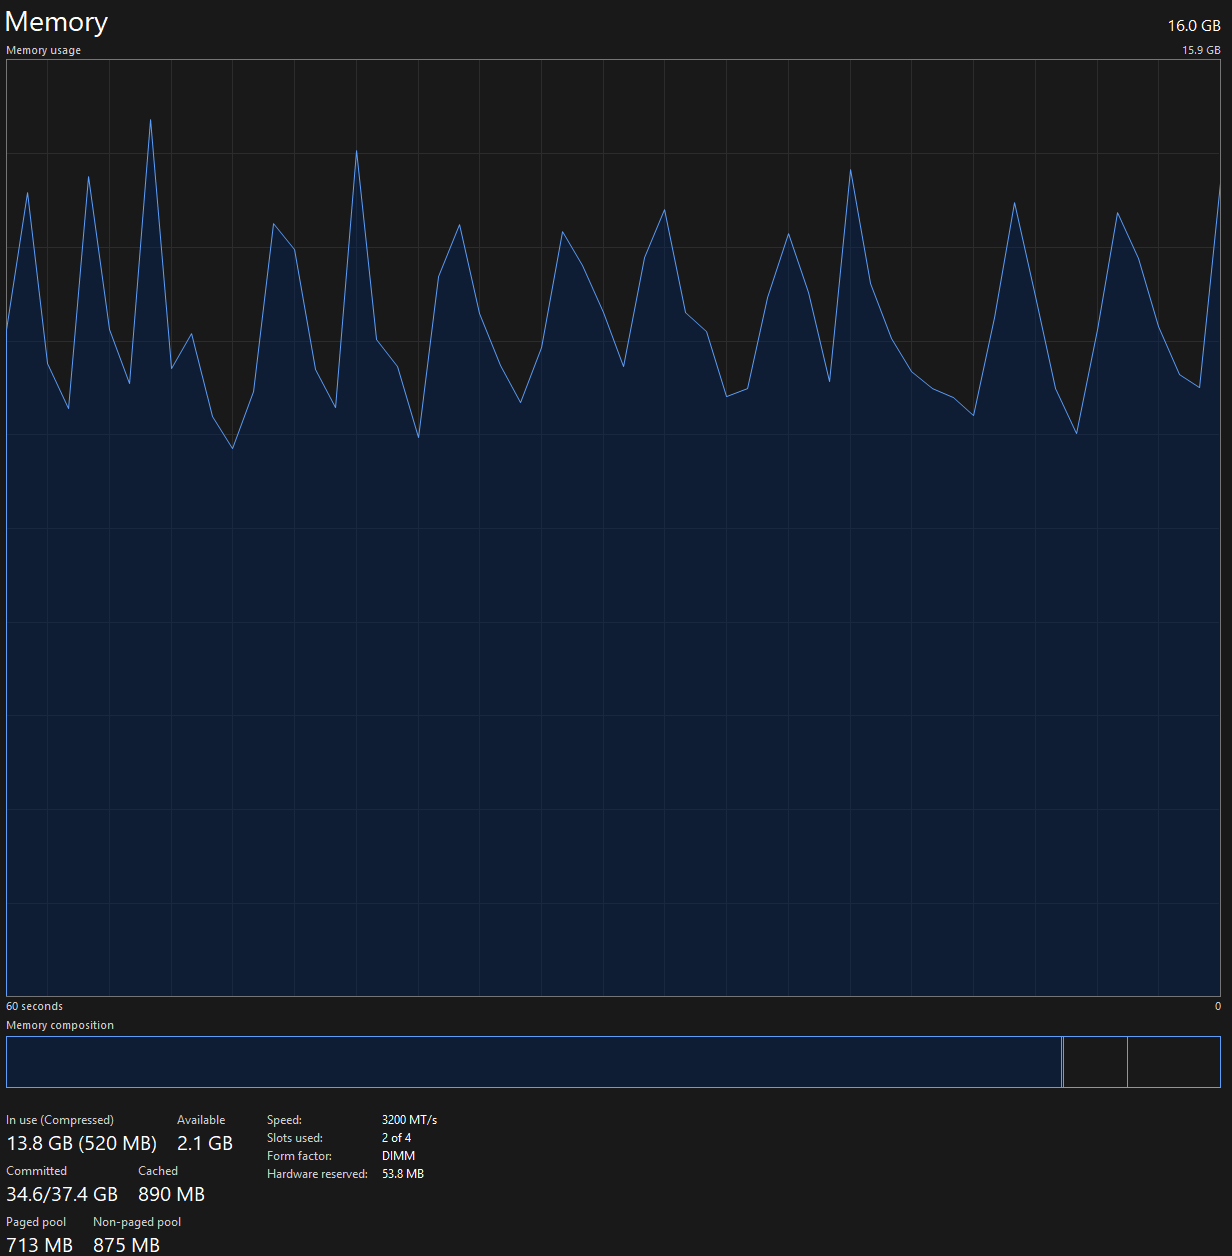1232x1256 pixels.
Task: Click the 13.8 GB (520 MB) in-use value
Action: click(81, 1143)
